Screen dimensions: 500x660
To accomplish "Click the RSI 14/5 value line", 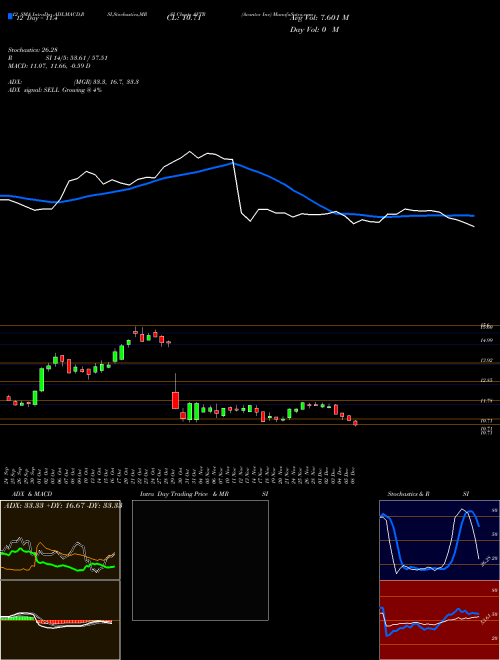I will (x=58, y=58).
